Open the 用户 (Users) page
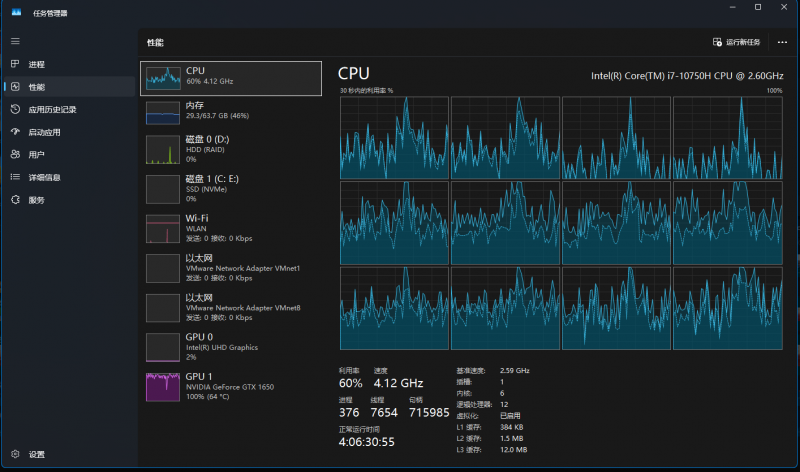Screen dimensions: 800x472 [36, 155]
